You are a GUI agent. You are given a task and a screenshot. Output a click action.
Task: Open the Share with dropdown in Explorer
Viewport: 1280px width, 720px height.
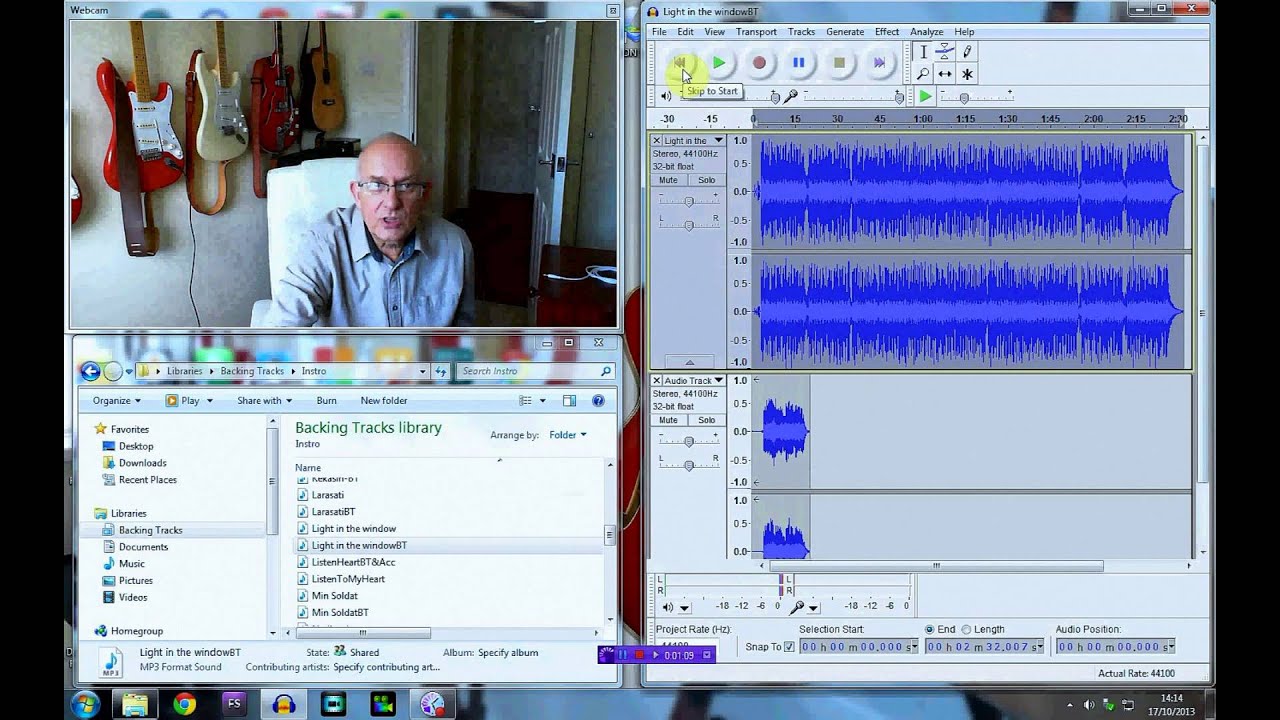click(x=264, y=401)
